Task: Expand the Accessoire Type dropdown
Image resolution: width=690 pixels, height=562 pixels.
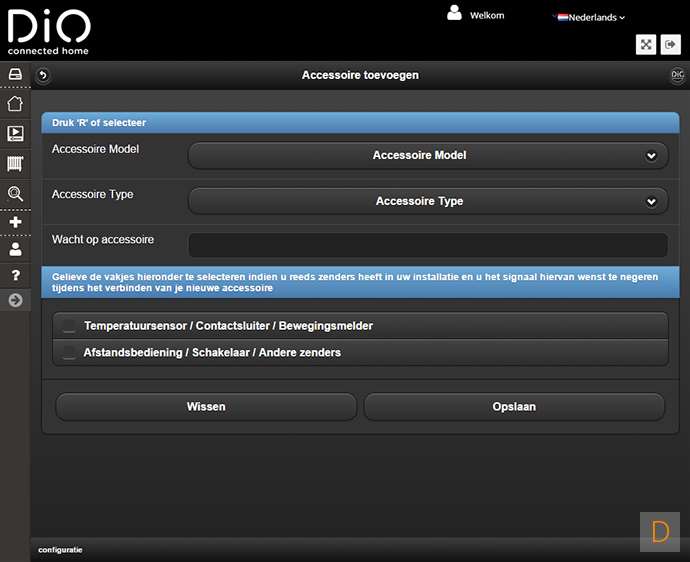Action: click(428, 201)
